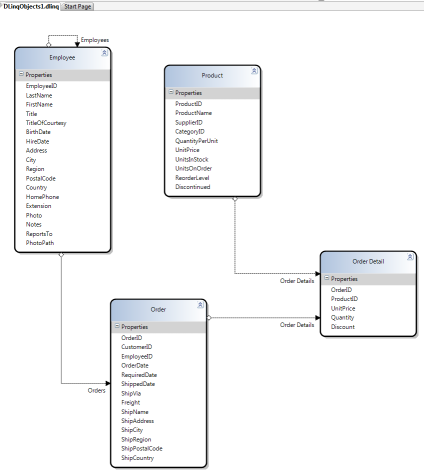The width and height of the screenshot is (424, 473).
Task: Select the Extension property
Action: tap(38, 206)
